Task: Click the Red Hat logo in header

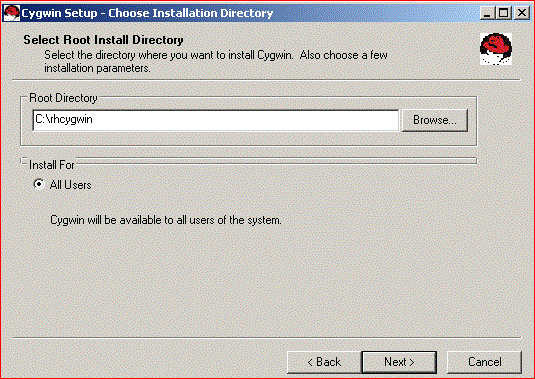Action: coord(496,49)
